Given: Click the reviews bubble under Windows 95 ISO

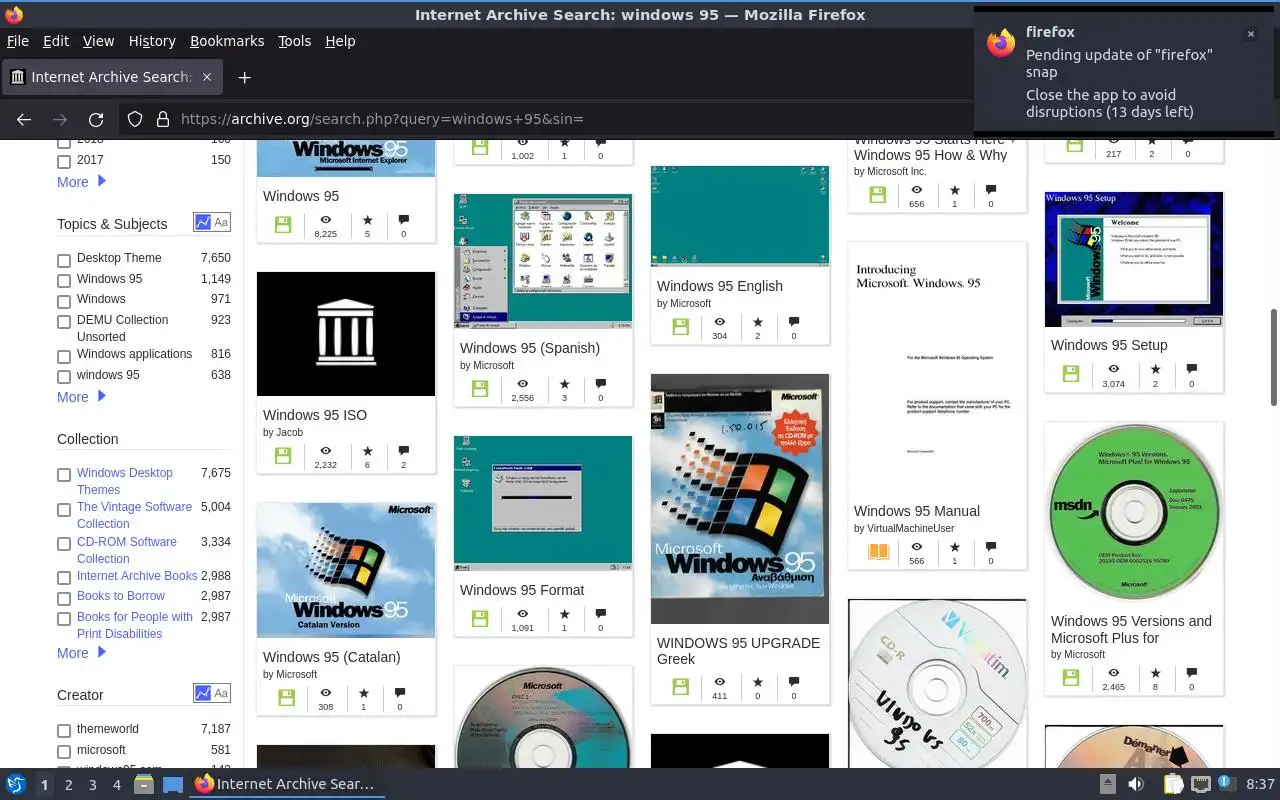Looking at the screenshot, I should click(x=403, y=452).
